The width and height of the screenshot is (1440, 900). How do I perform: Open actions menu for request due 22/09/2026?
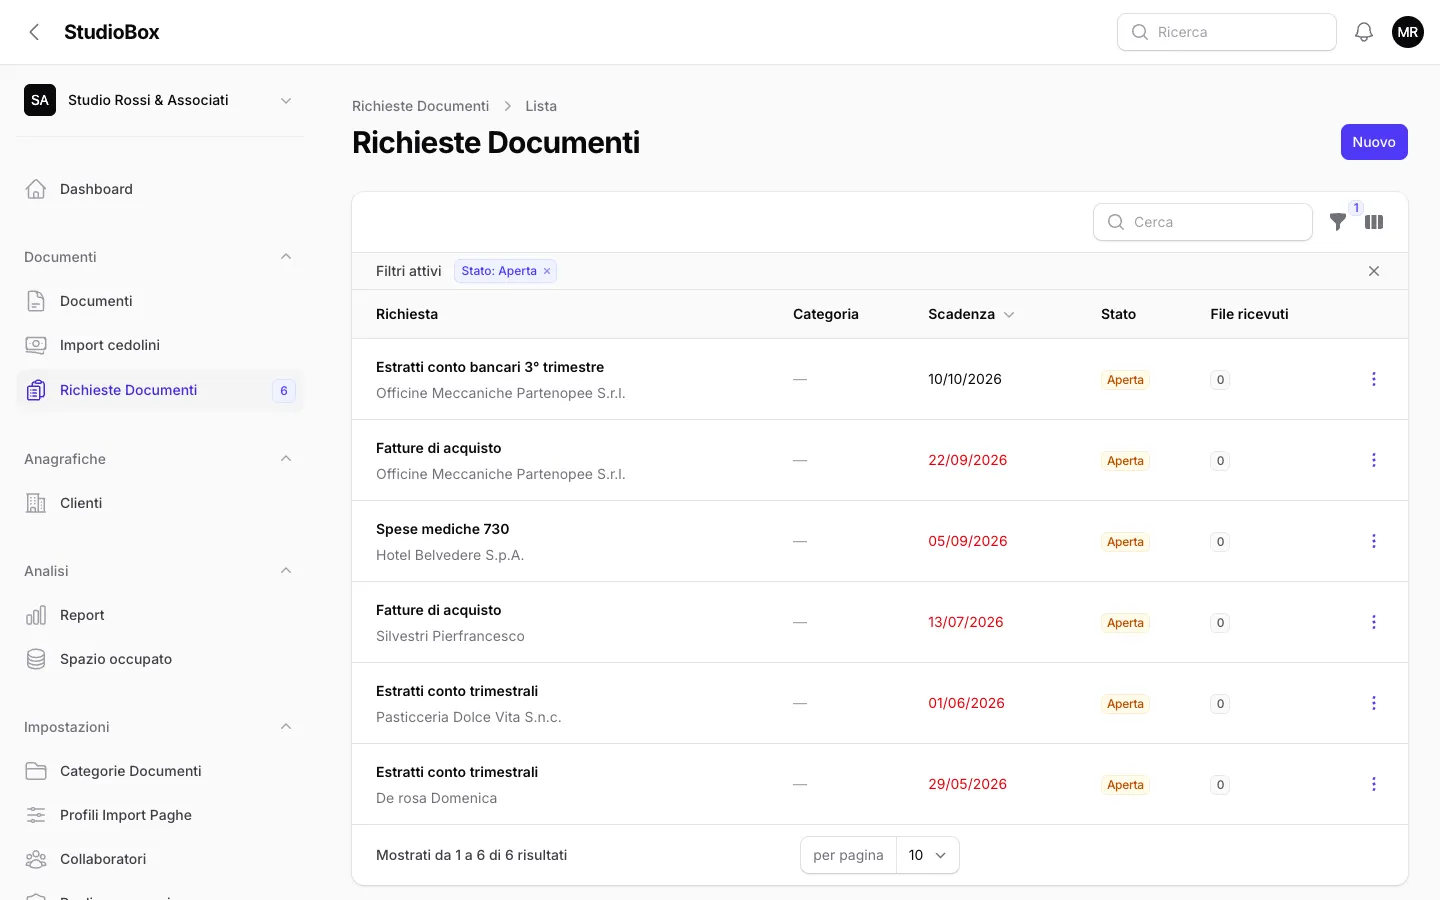click(1374, 460)
